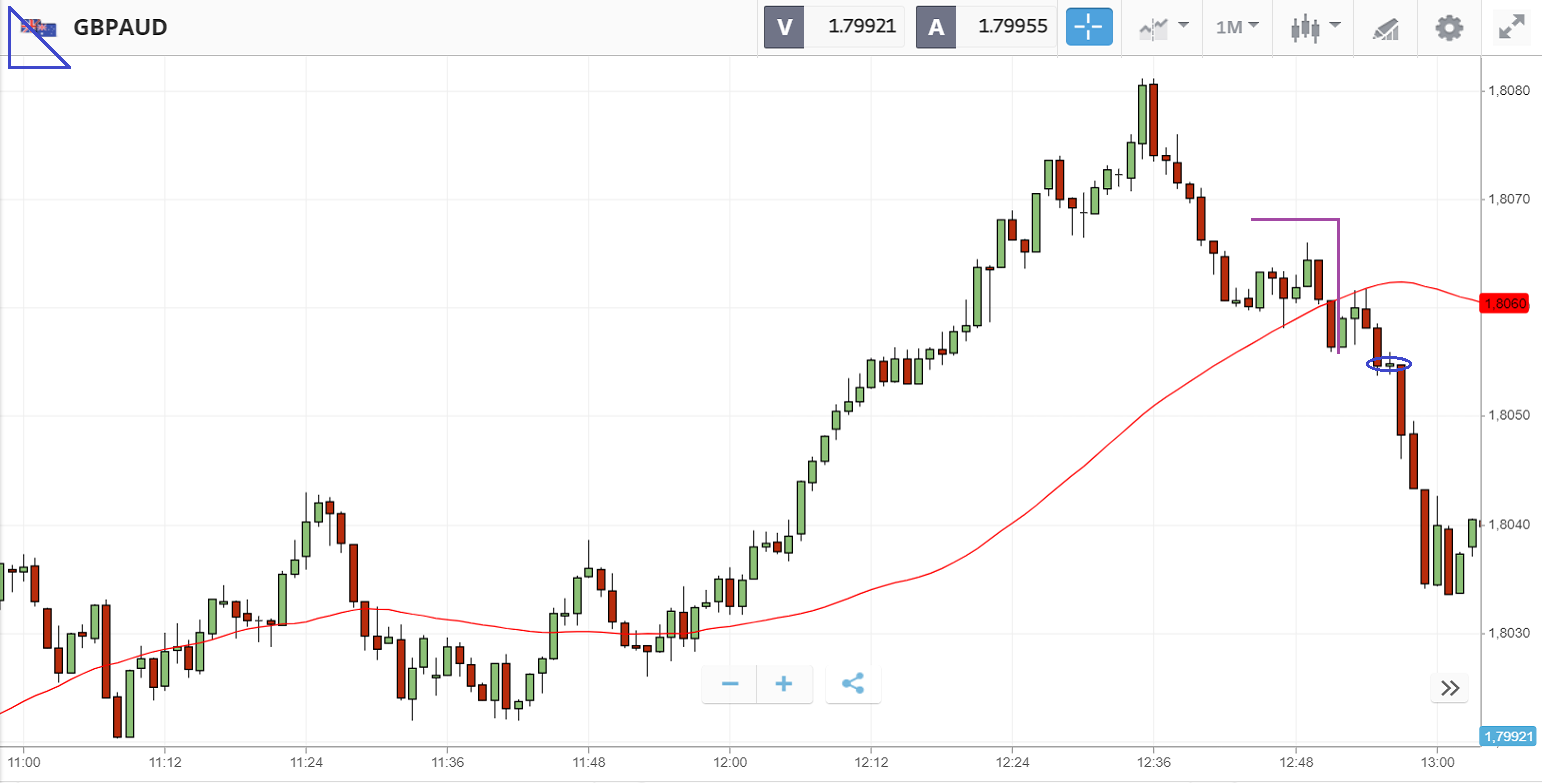Click the A buy price 1.79955 button
Image resolution: width=1542 pixels, height=783 pixels.
pyautogui.click(x=986, y=27)
